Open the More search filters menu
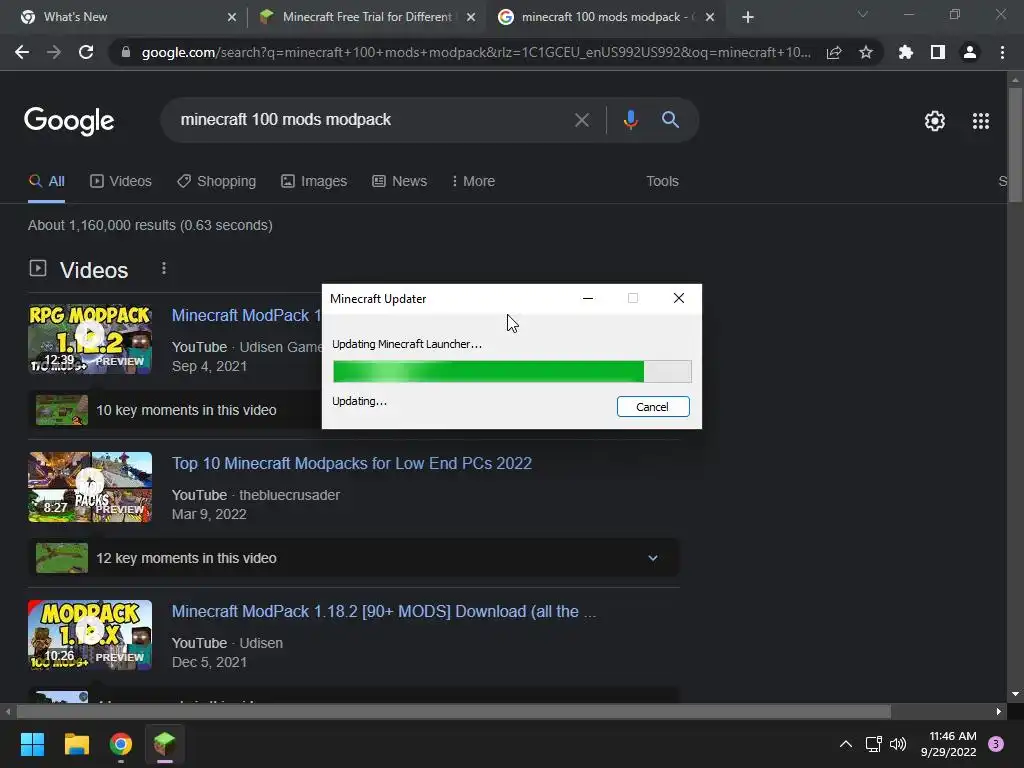 473,182
